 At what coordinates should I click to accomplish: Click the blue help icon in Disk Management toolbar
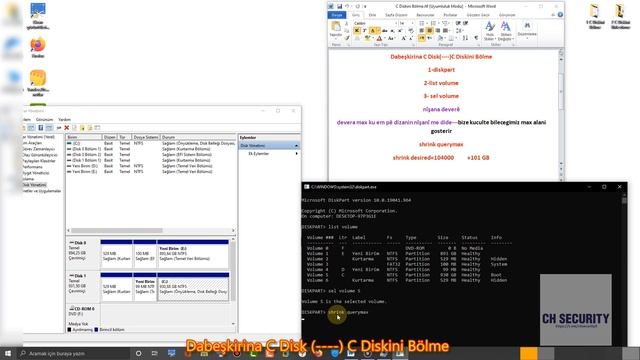point(41,128)
